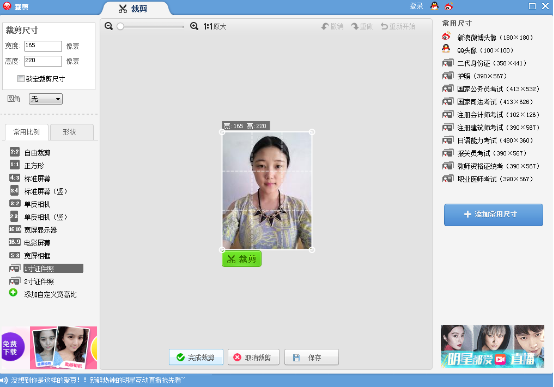Click the 重新开始 restart icon
Screen dimensions: 554x387
click(384, 27)
